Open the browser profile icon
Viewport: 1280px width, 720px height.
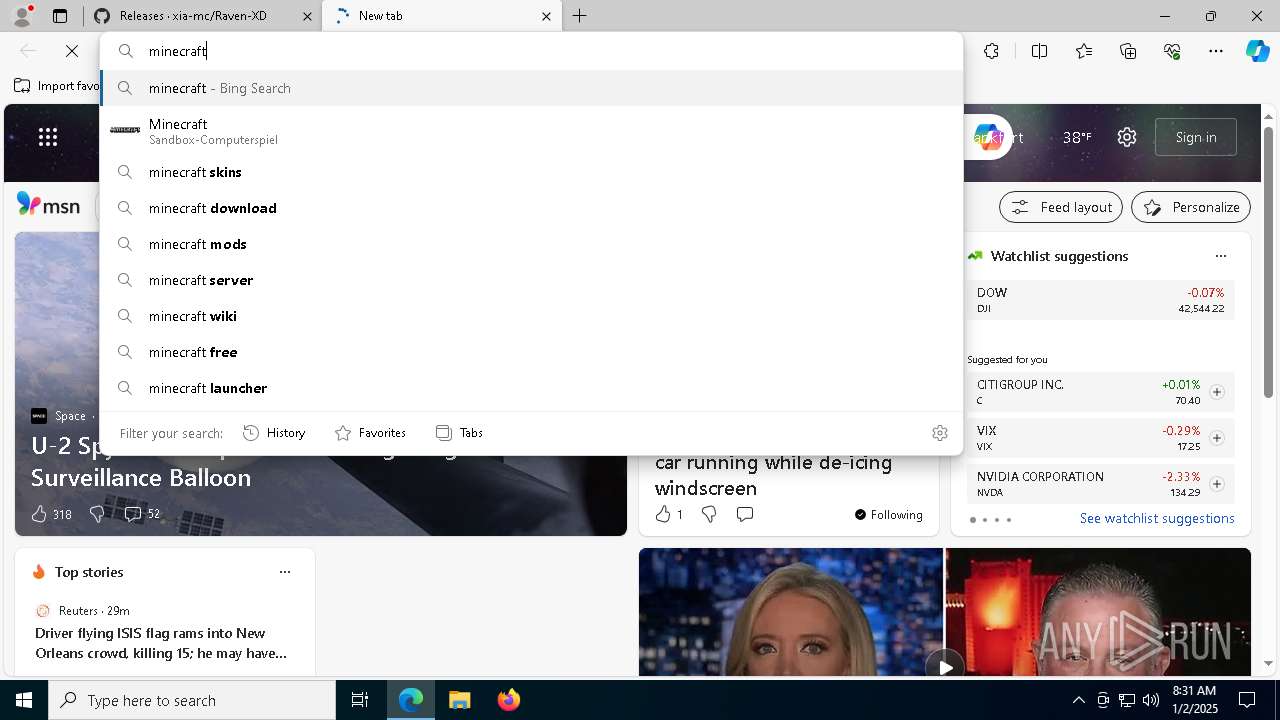[x=22, y=16]
